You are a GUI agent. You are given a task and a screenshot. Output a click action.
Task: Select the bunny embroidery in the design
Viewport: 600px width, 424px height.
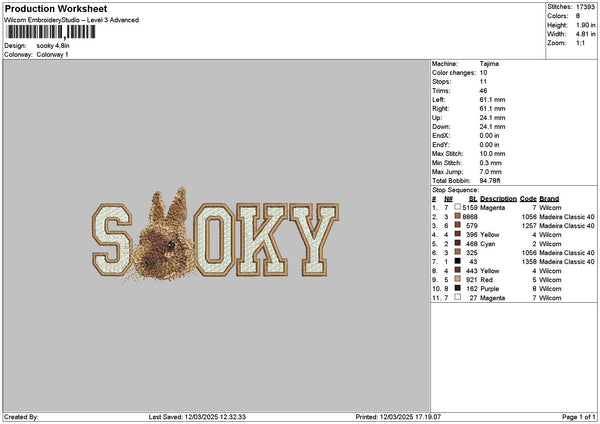point(164,234)
